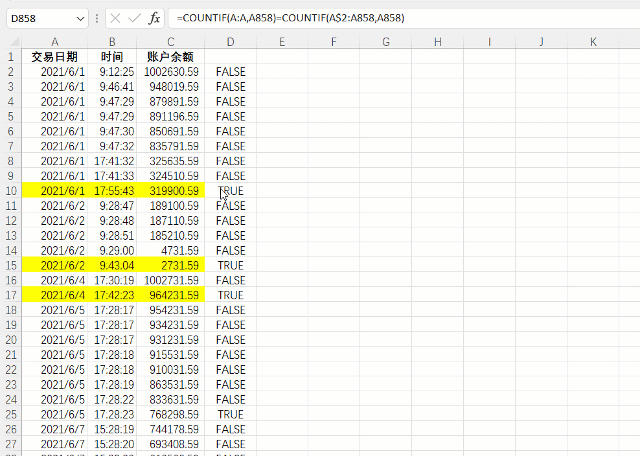Select row 10 header

[11, 191]
